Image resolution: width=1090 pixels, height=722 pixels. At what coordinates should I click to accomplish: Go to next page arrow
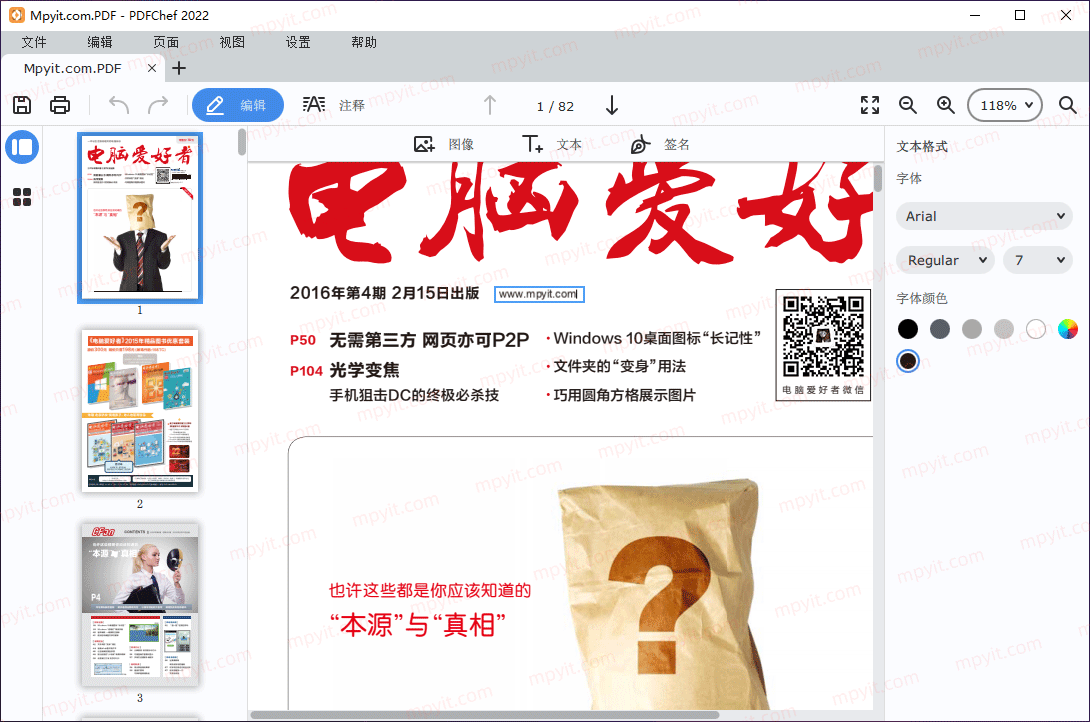tap(612, 106)
